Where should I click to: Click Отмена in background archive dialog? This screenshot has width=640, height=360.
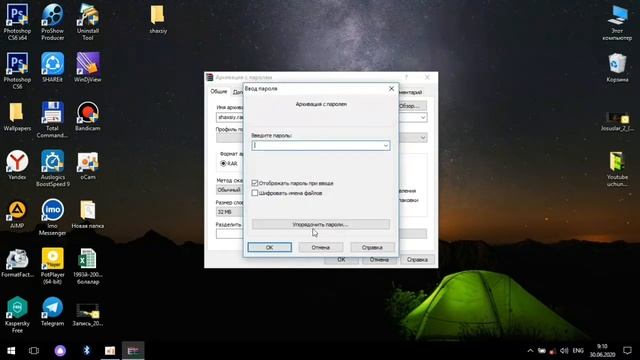pos(379,260)
